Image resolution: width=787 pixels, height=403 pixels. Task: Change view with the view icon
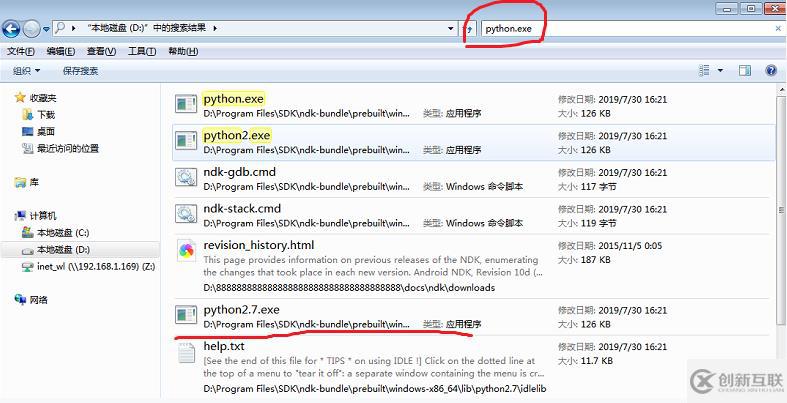click(704, 71)
